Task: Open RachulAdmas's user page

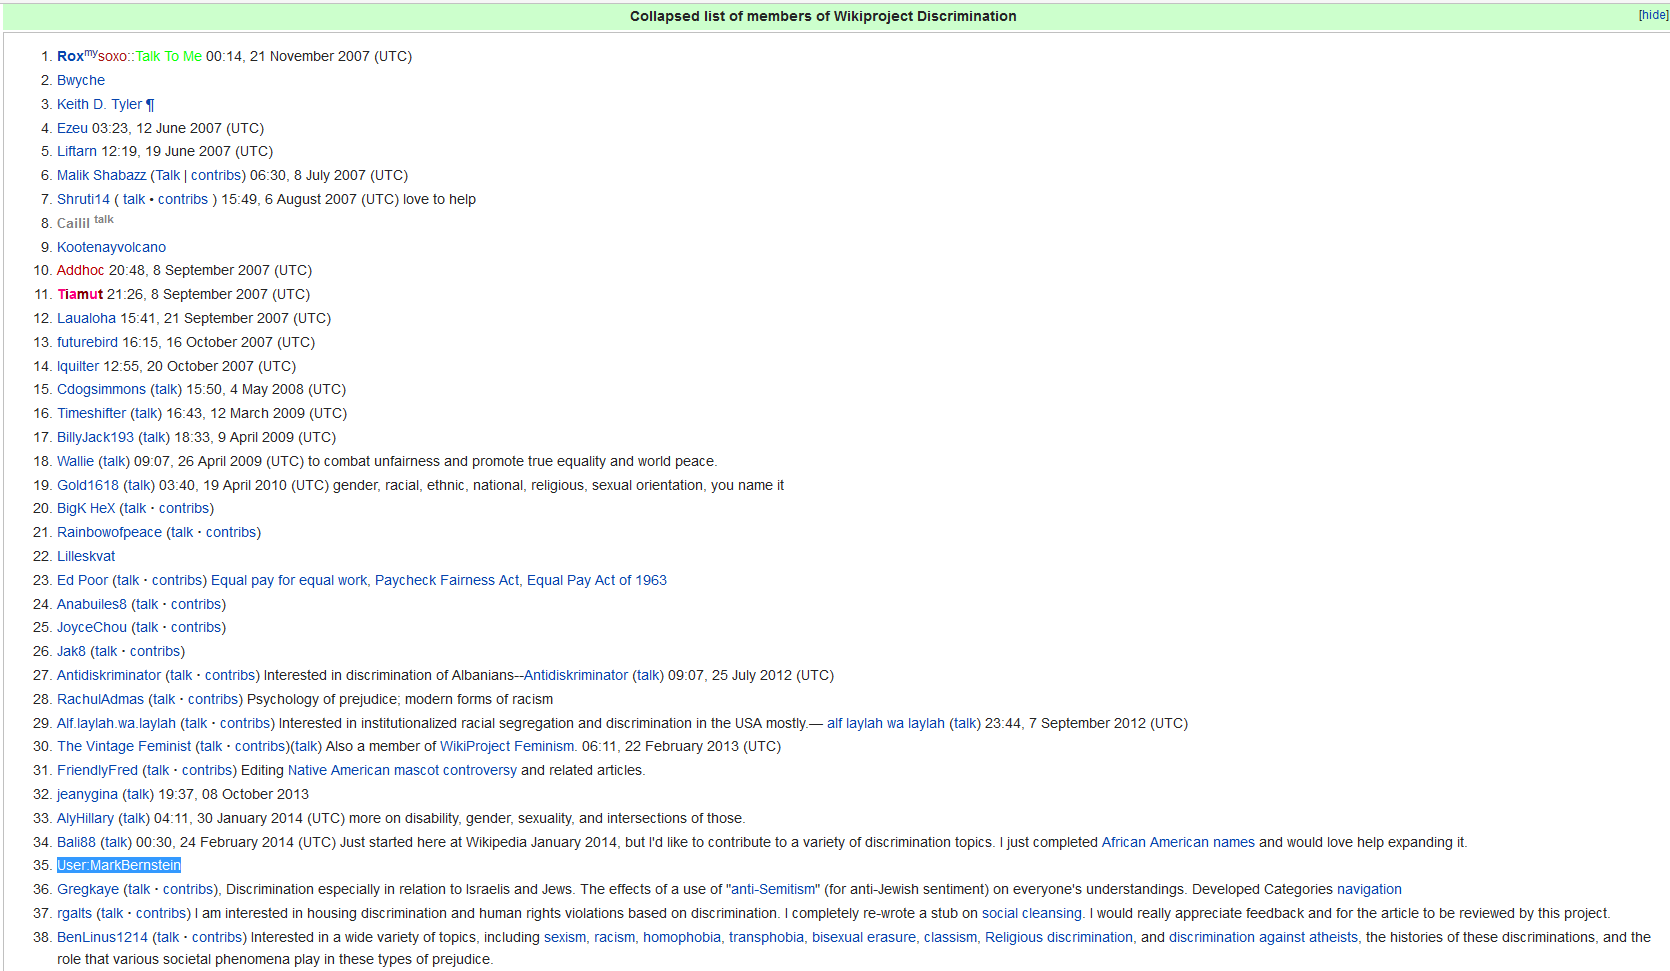Action: [x=100, y=699]
